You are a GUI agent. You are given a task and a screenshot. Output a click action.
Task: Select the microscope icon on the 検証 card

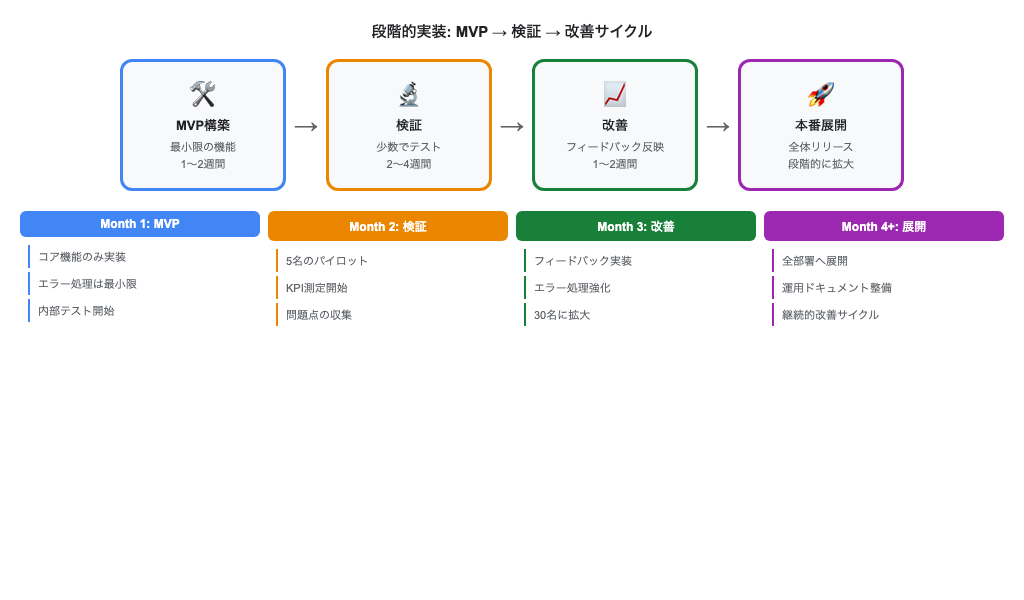pos(409,94)
